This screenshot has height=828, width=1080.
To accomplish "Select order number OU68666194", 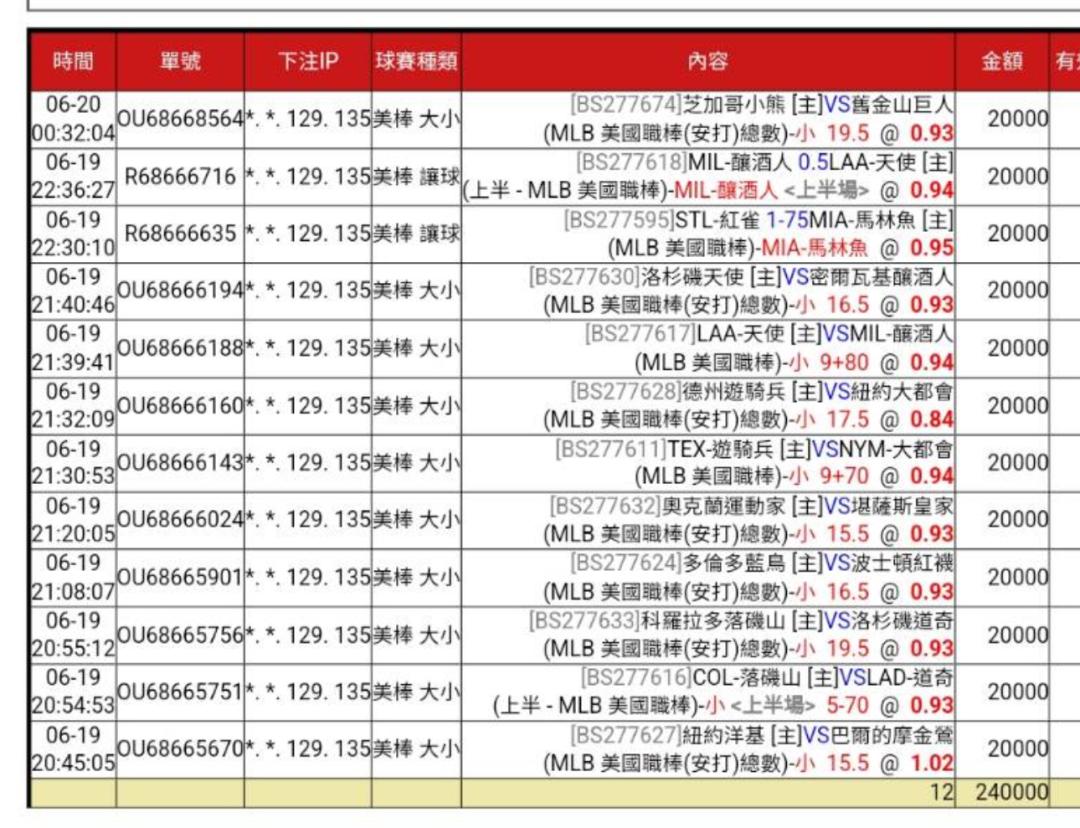I will (180, 291).
